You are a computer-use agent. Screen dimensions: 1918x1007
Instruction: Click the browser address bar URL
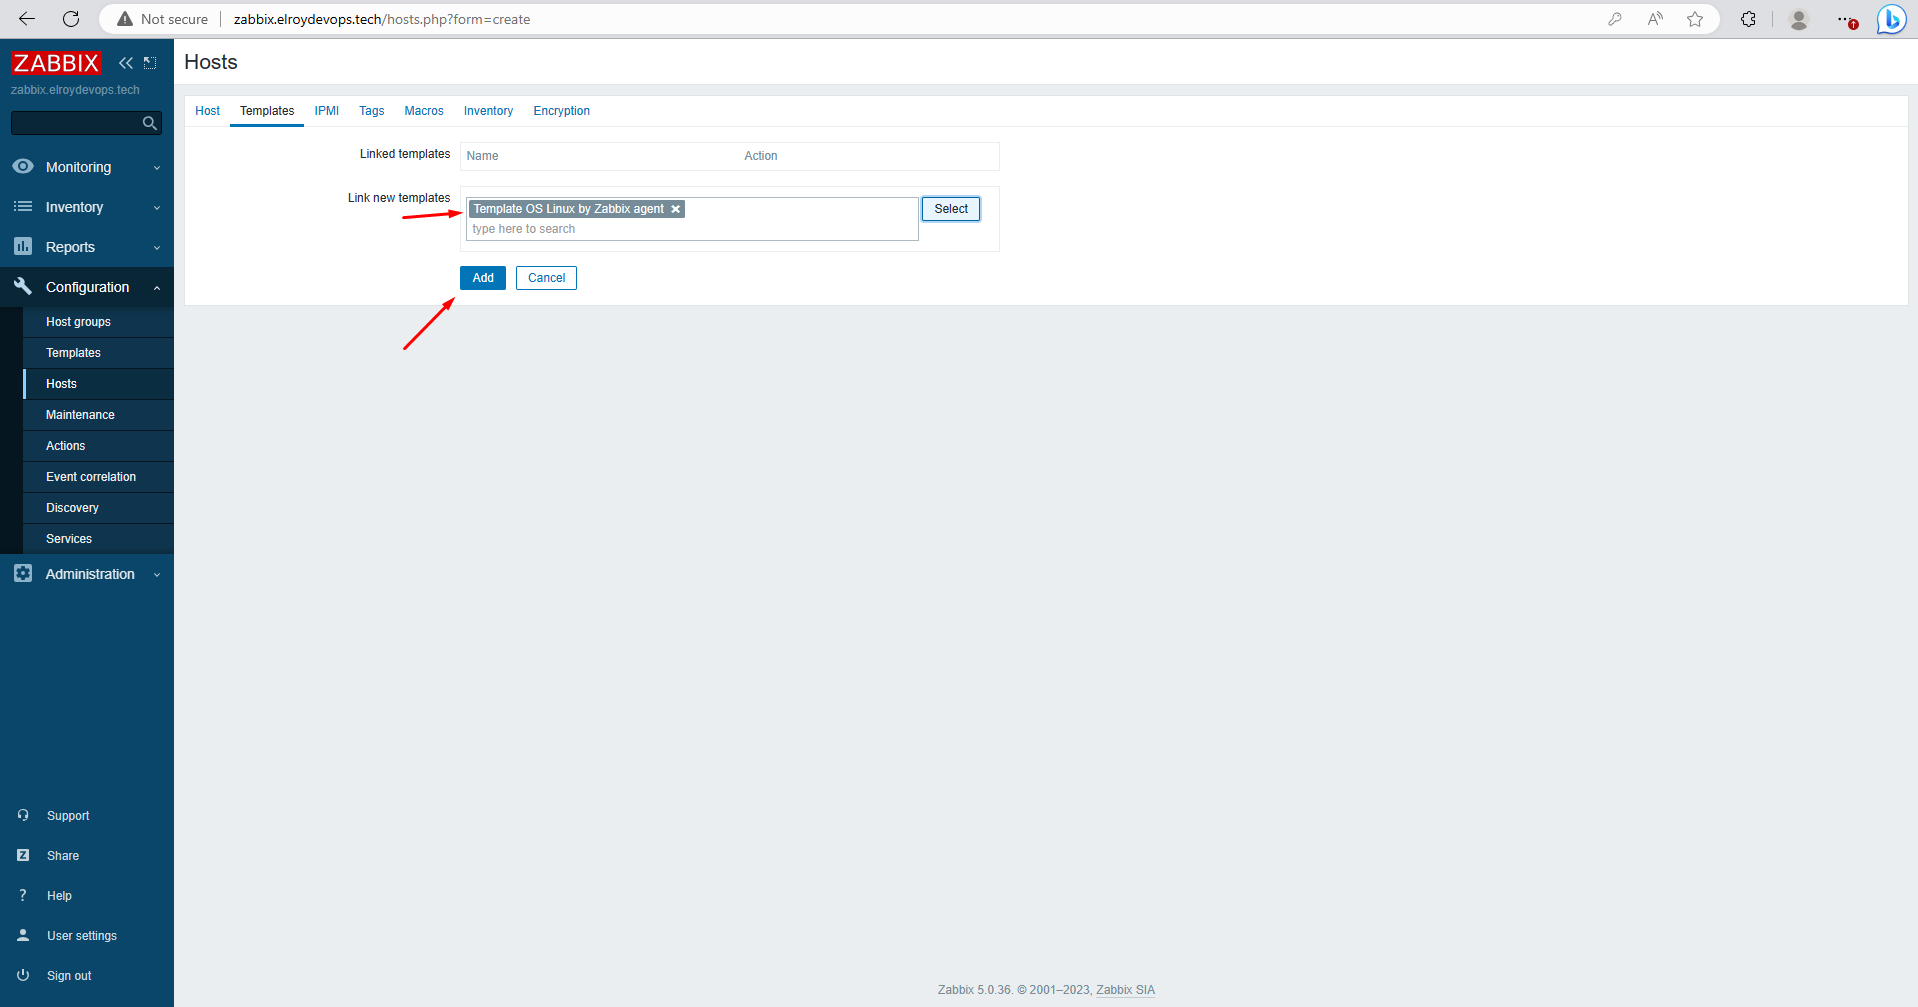pos(382,19)
